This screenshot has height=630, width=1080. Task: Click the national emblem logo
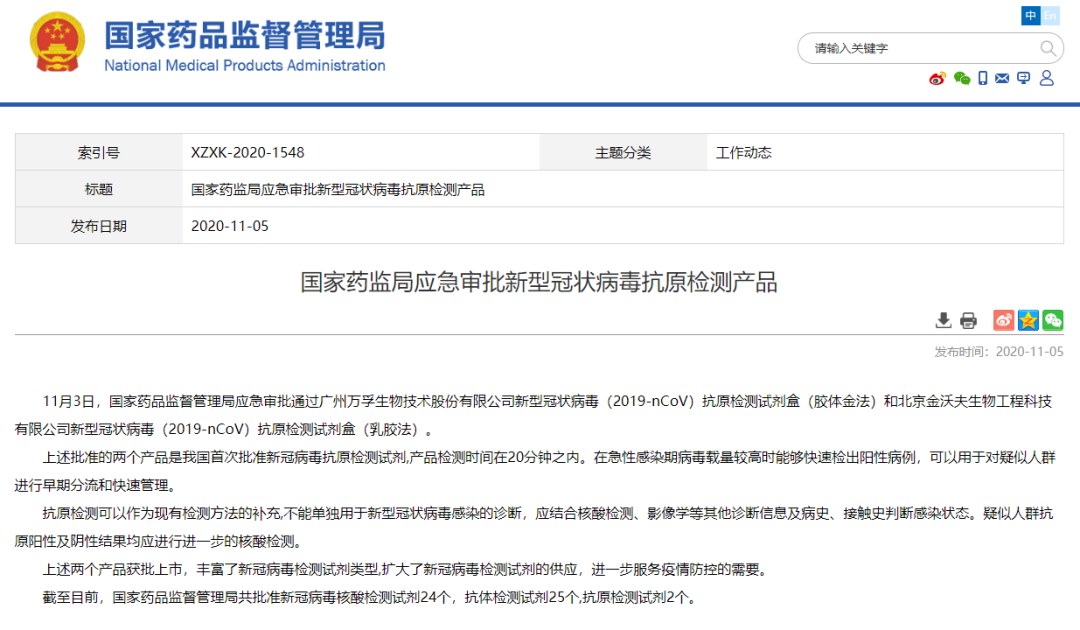(x=58, y=43)
